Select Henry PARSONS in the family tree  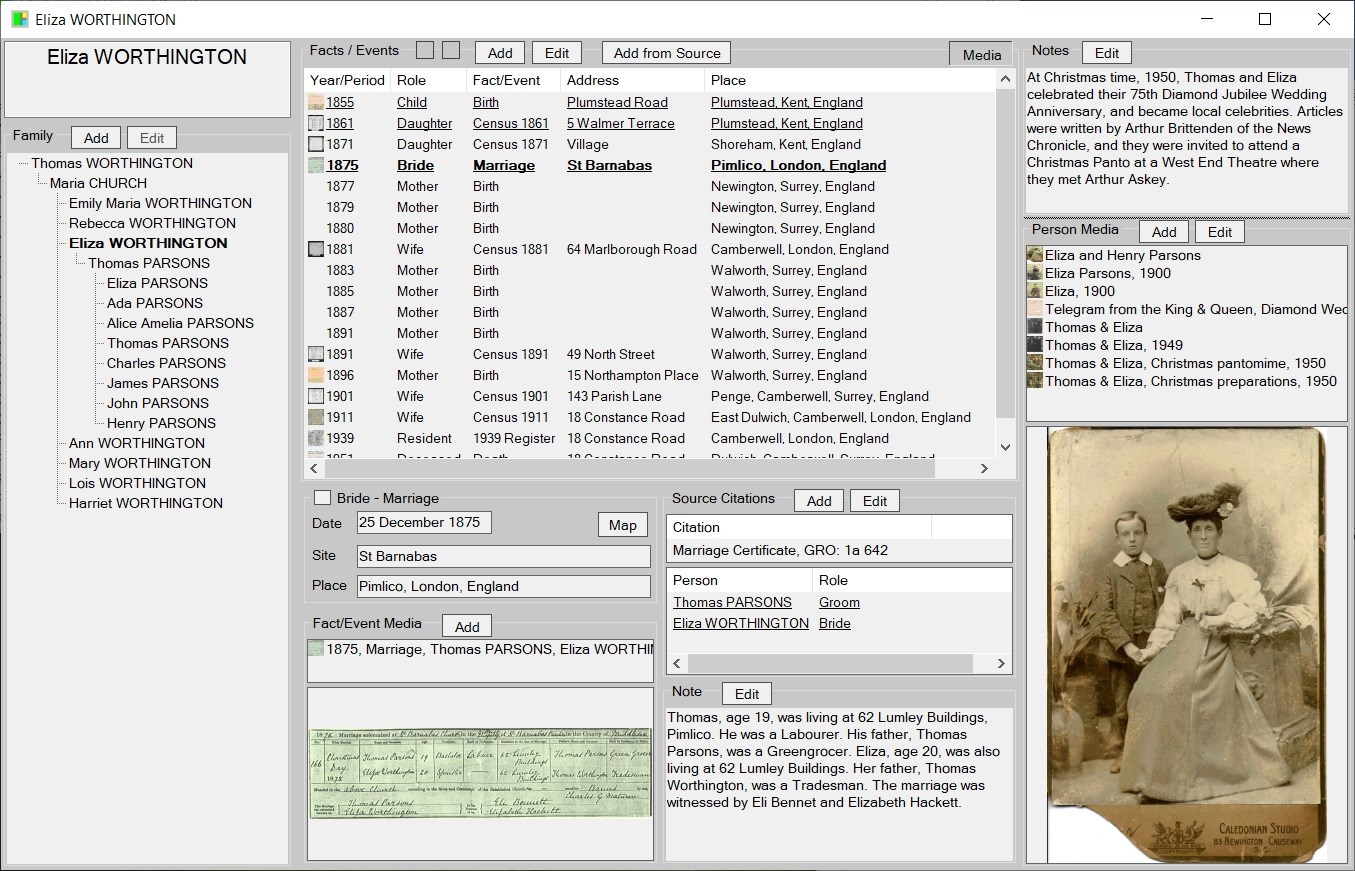pyautogui.click(x=161, y=423)
